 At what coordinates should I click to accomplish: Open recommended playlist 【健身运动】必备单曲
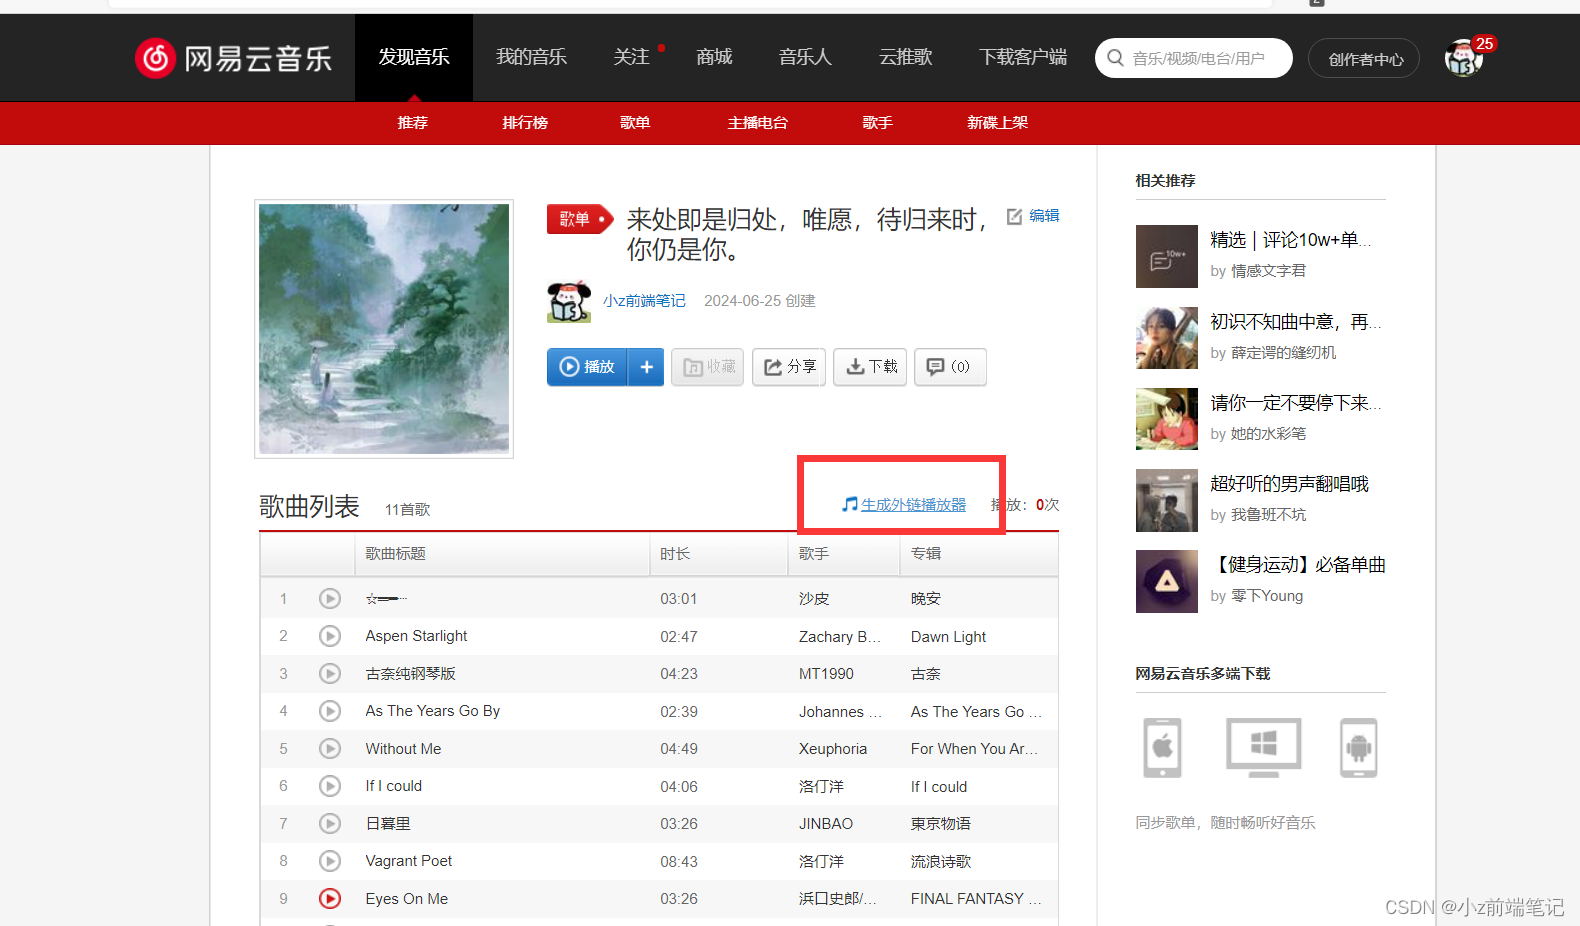pyautogui.click(x=1298, y=565)
